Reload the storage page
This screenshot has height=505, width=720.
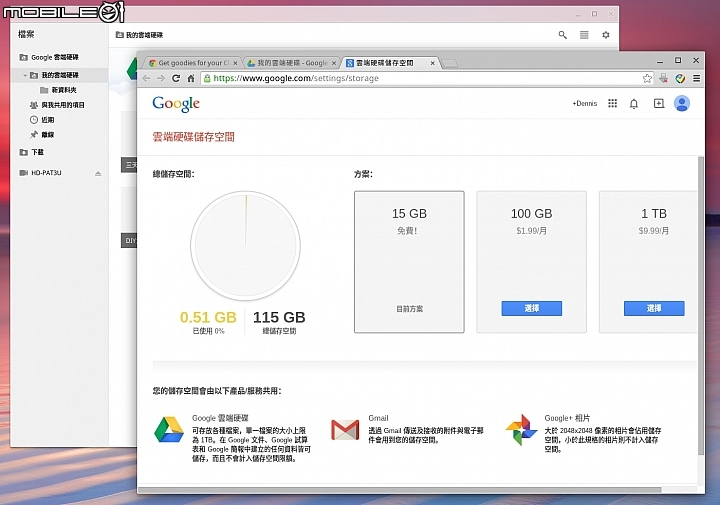pyautogui.click(x=176, y=79)
